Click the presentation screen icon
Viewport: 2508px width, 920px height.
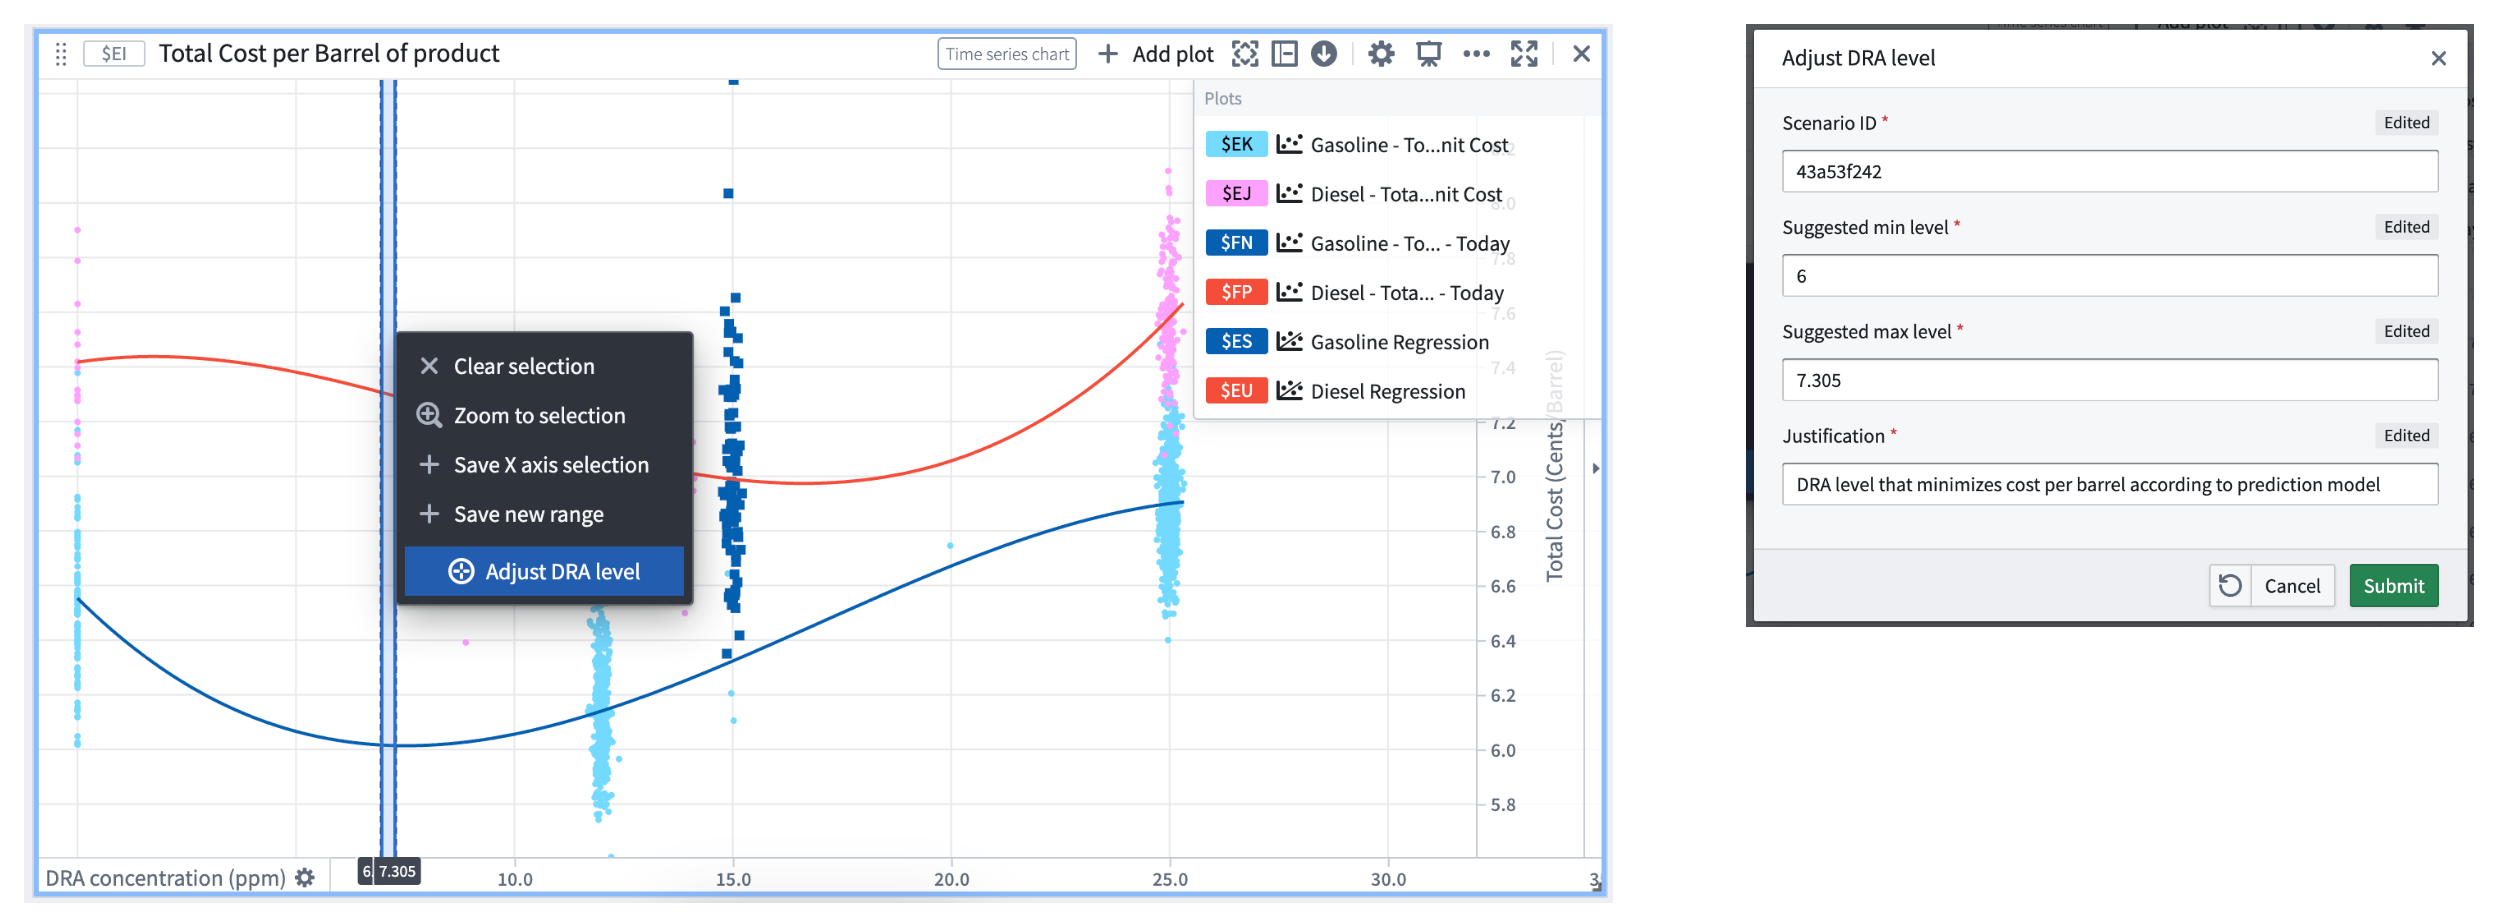pos(1428,54)
